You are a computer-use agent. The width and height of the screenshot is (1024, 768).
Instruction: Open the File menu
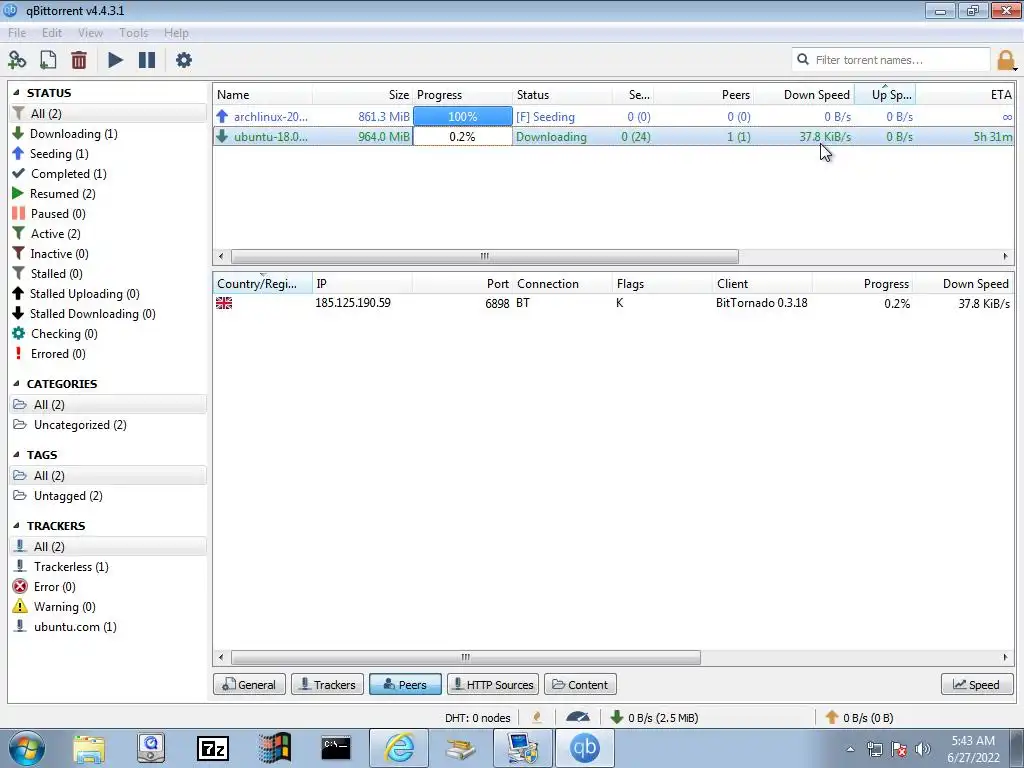[17, 33]
